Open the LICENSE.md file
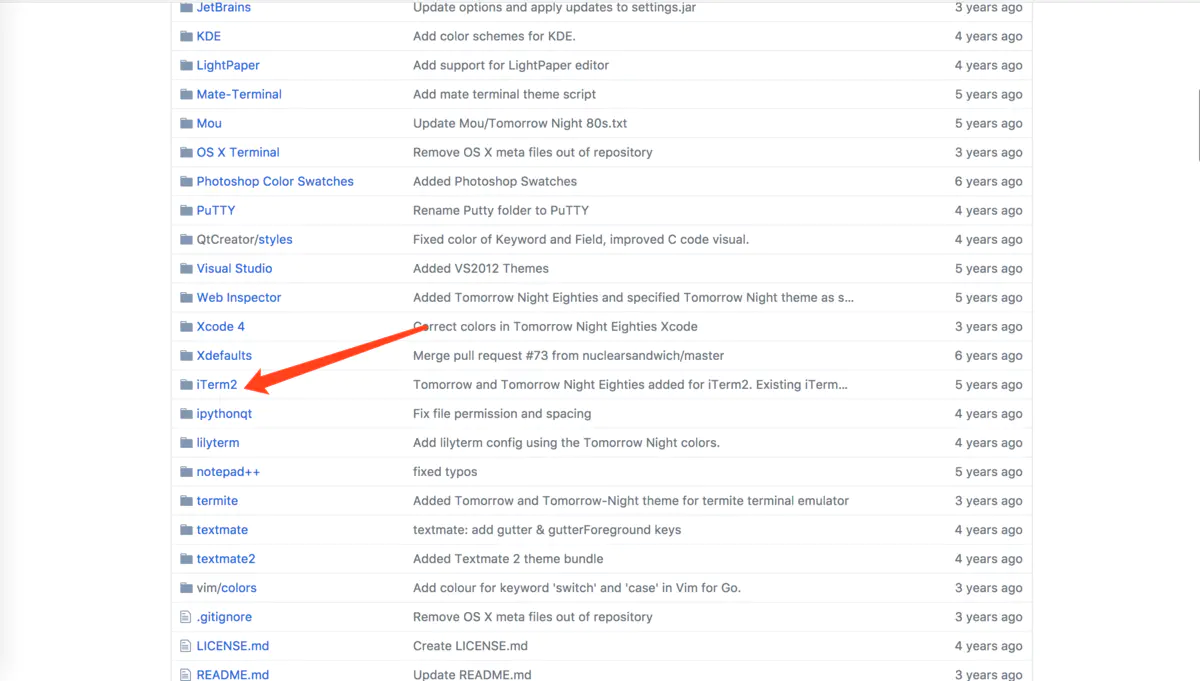1200x681 pixels. (x=233, y=646)
